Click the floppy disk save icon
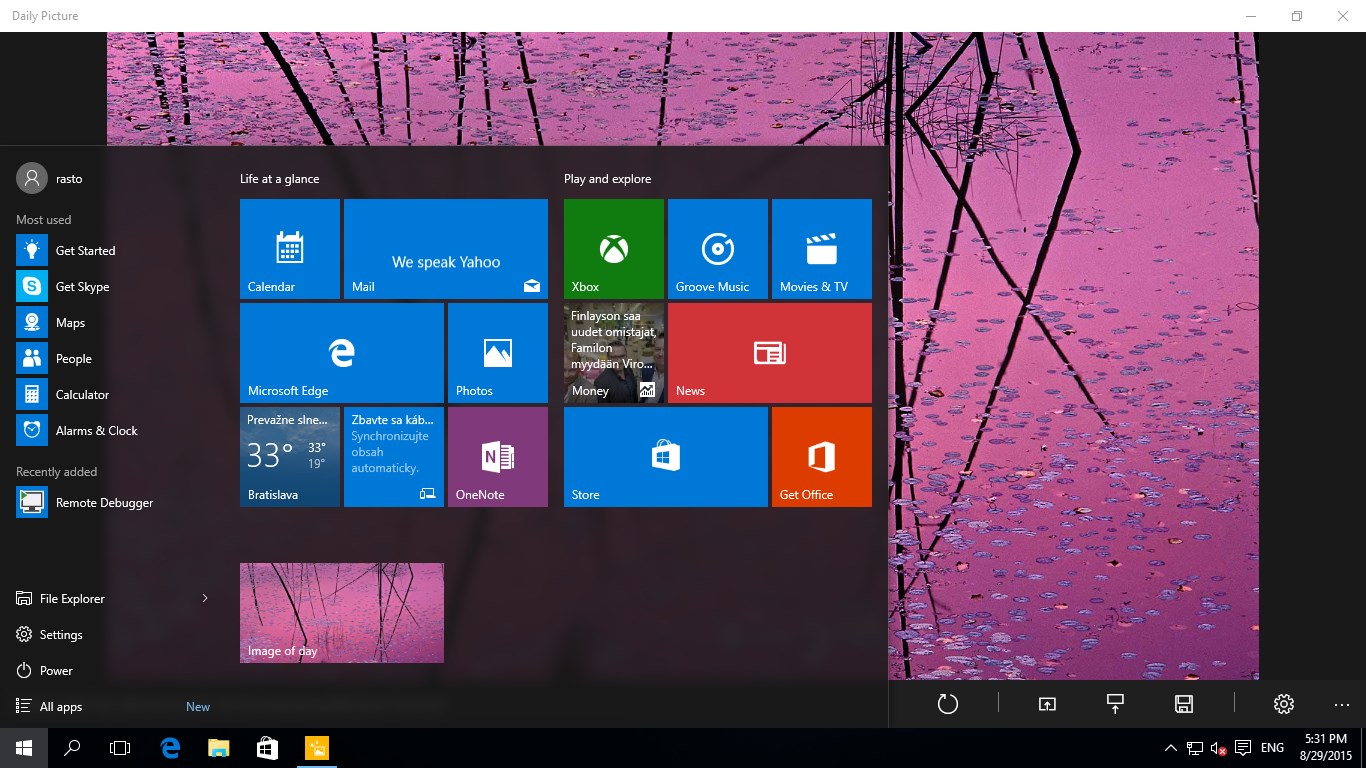1366x768 pixels. pyautogui.click(x=1183, y=704)
